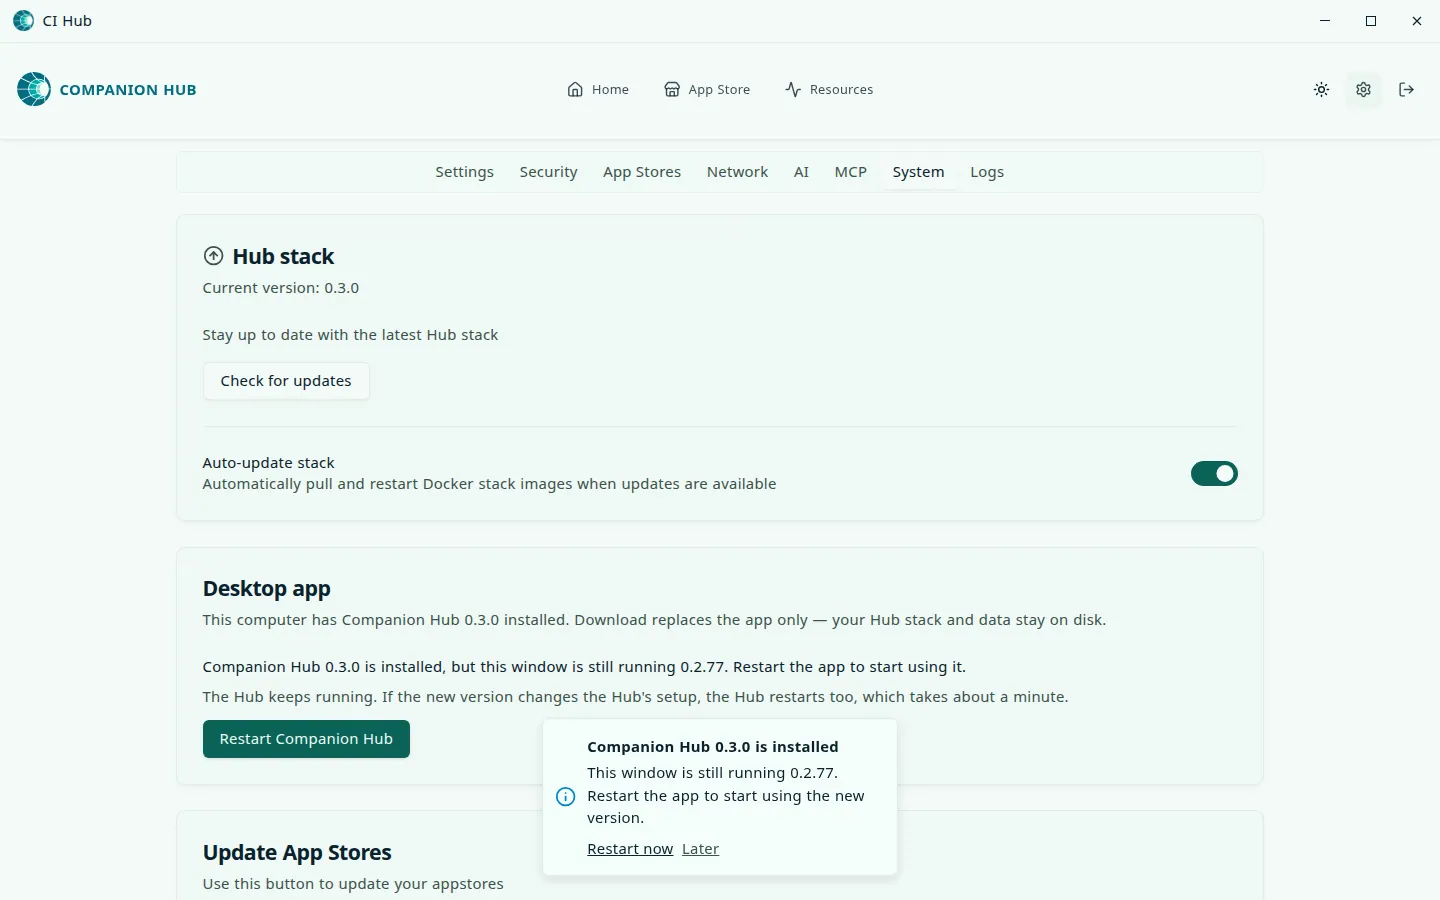Open the App Store navigation item
The image size is (1440, 900).
(707, 89)
